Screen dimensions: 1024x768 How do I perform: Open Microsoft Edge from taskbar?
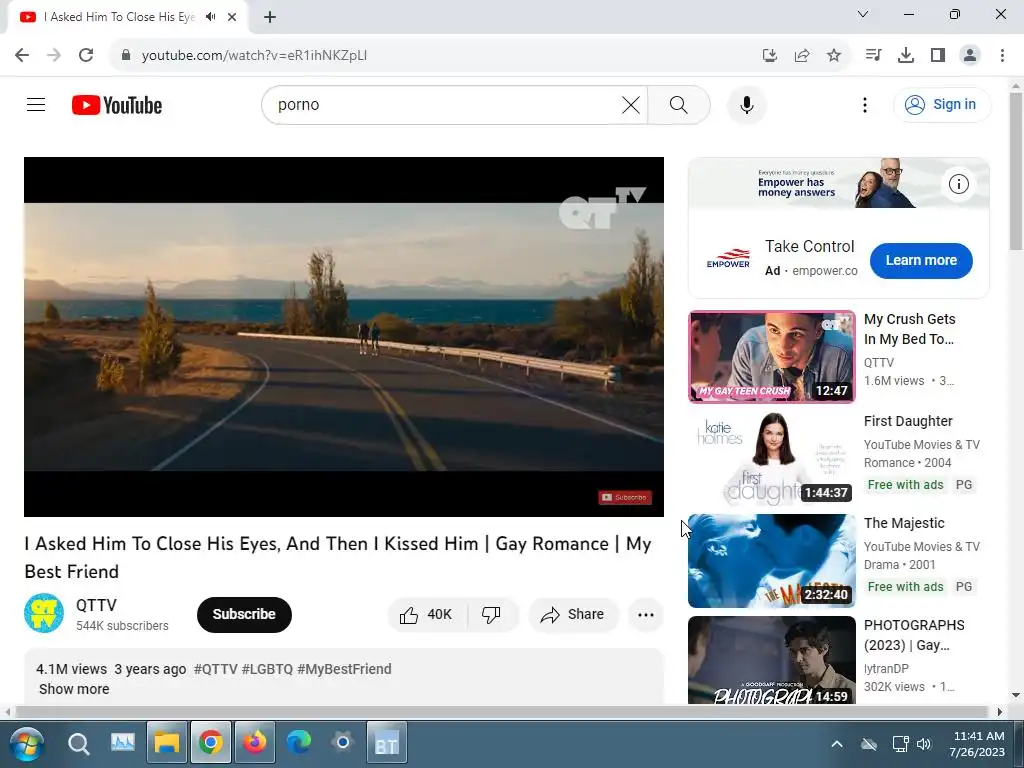click(298, 743)
